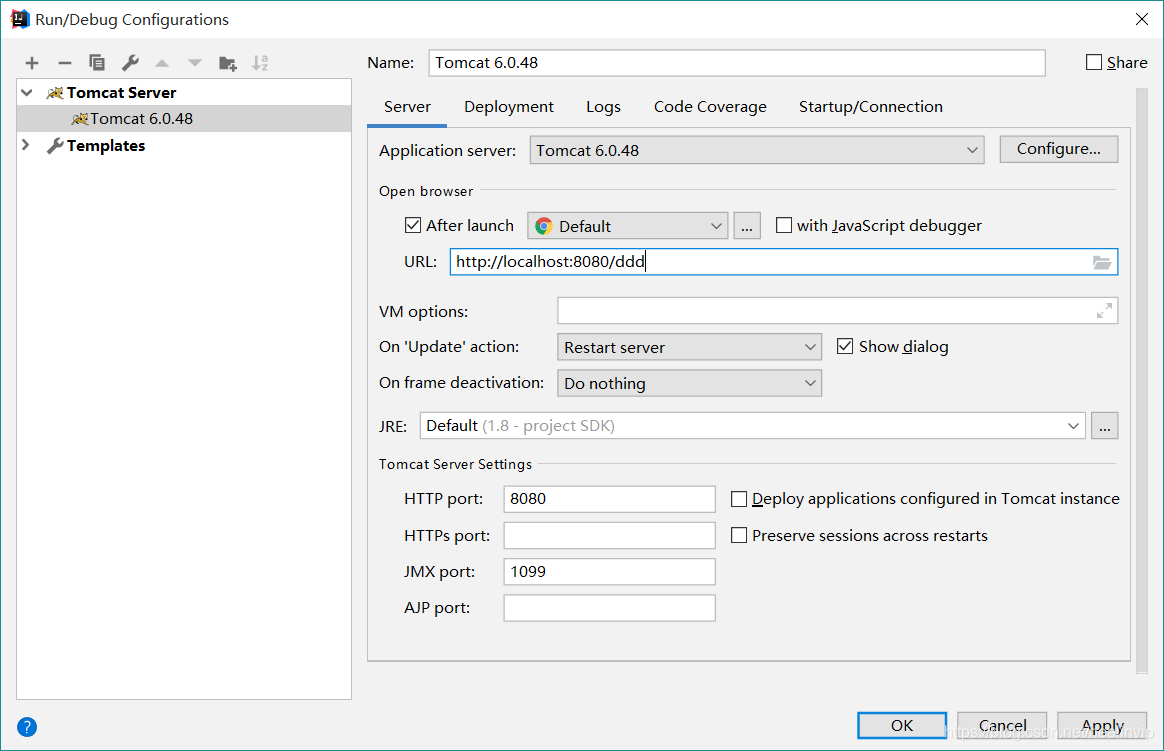Enable with JavaScript debugger option
The image size is (1164, 751).
pyautogui.click(x=783, y=225)
